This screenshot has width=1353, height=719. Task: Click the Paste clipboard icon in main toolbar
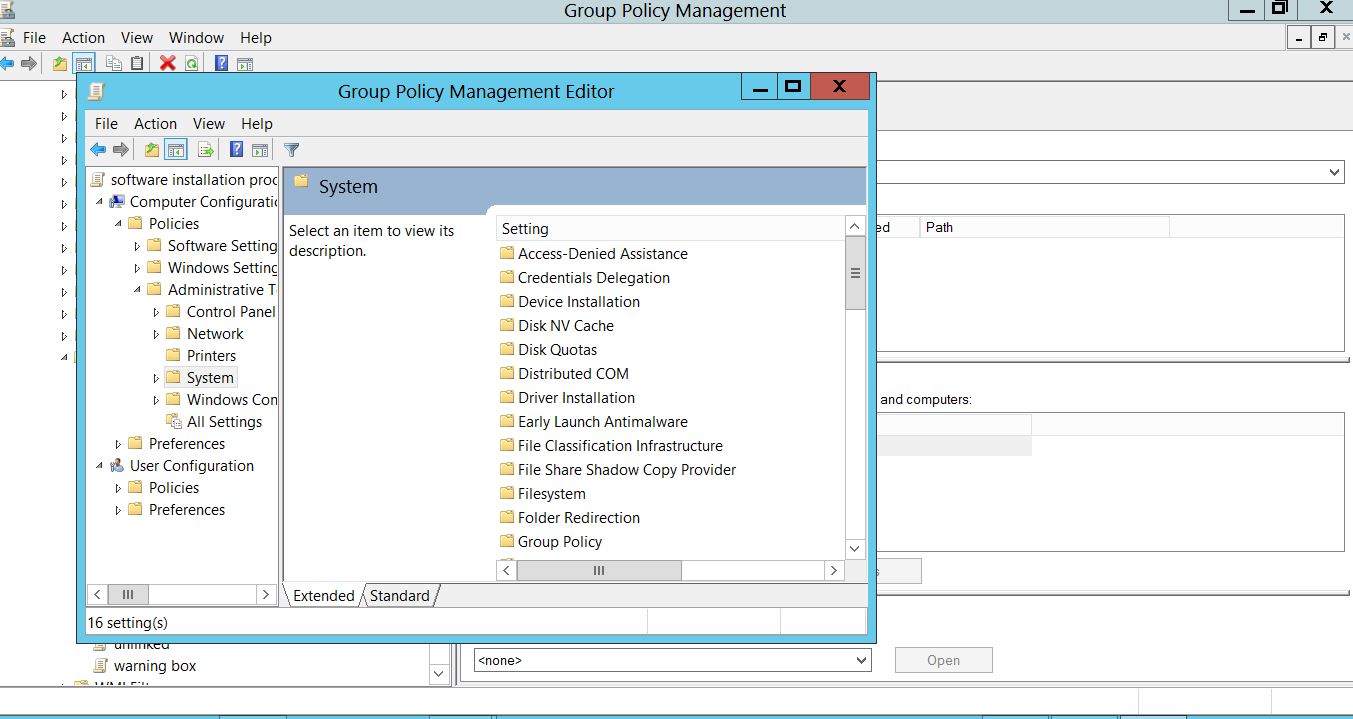[x=137, y=63]
